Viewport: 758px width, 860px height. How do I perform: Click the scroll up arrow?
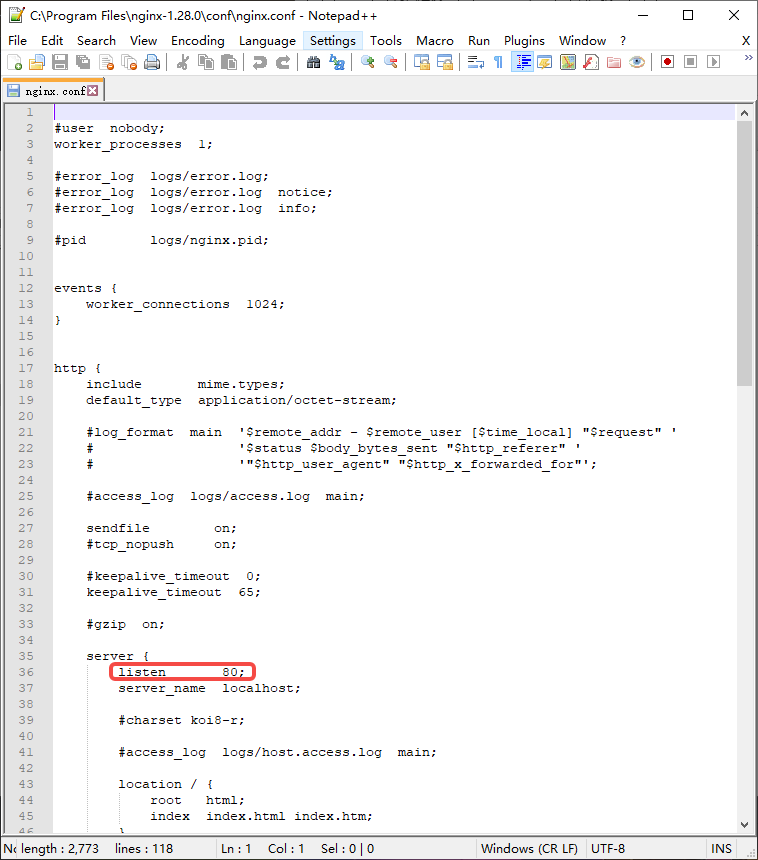tap(744, 113)
